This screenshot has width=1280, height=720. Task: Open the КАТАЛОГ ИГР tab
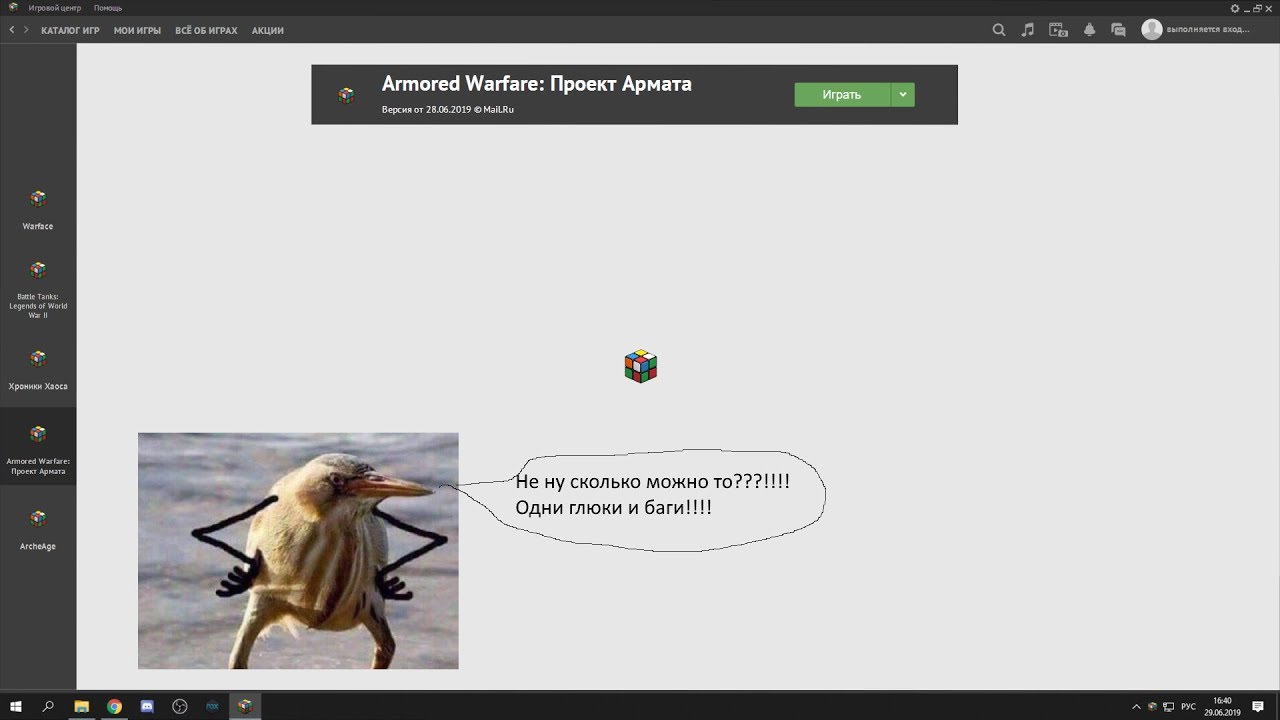pos(70,30)
